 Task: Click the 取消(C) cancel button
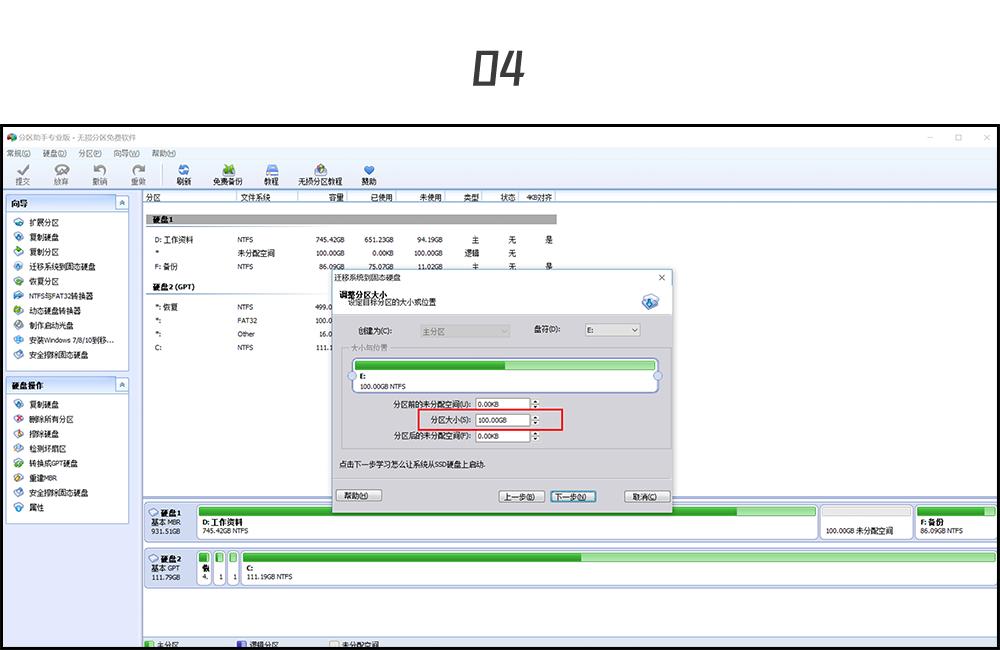tap(647, 496)
